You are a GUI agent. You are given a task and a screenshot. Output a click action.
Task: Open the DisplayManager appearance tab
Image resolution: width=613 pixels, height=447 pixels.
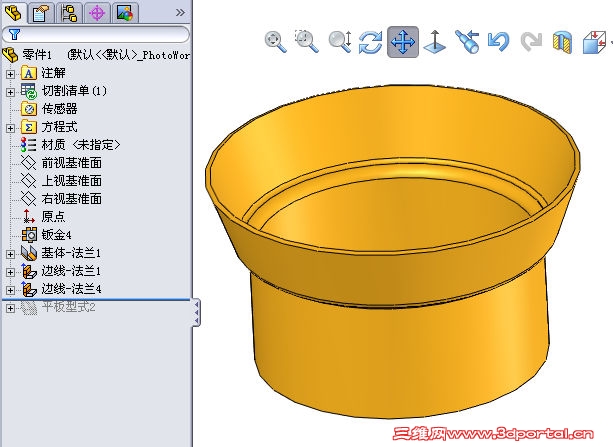[125, 13]
